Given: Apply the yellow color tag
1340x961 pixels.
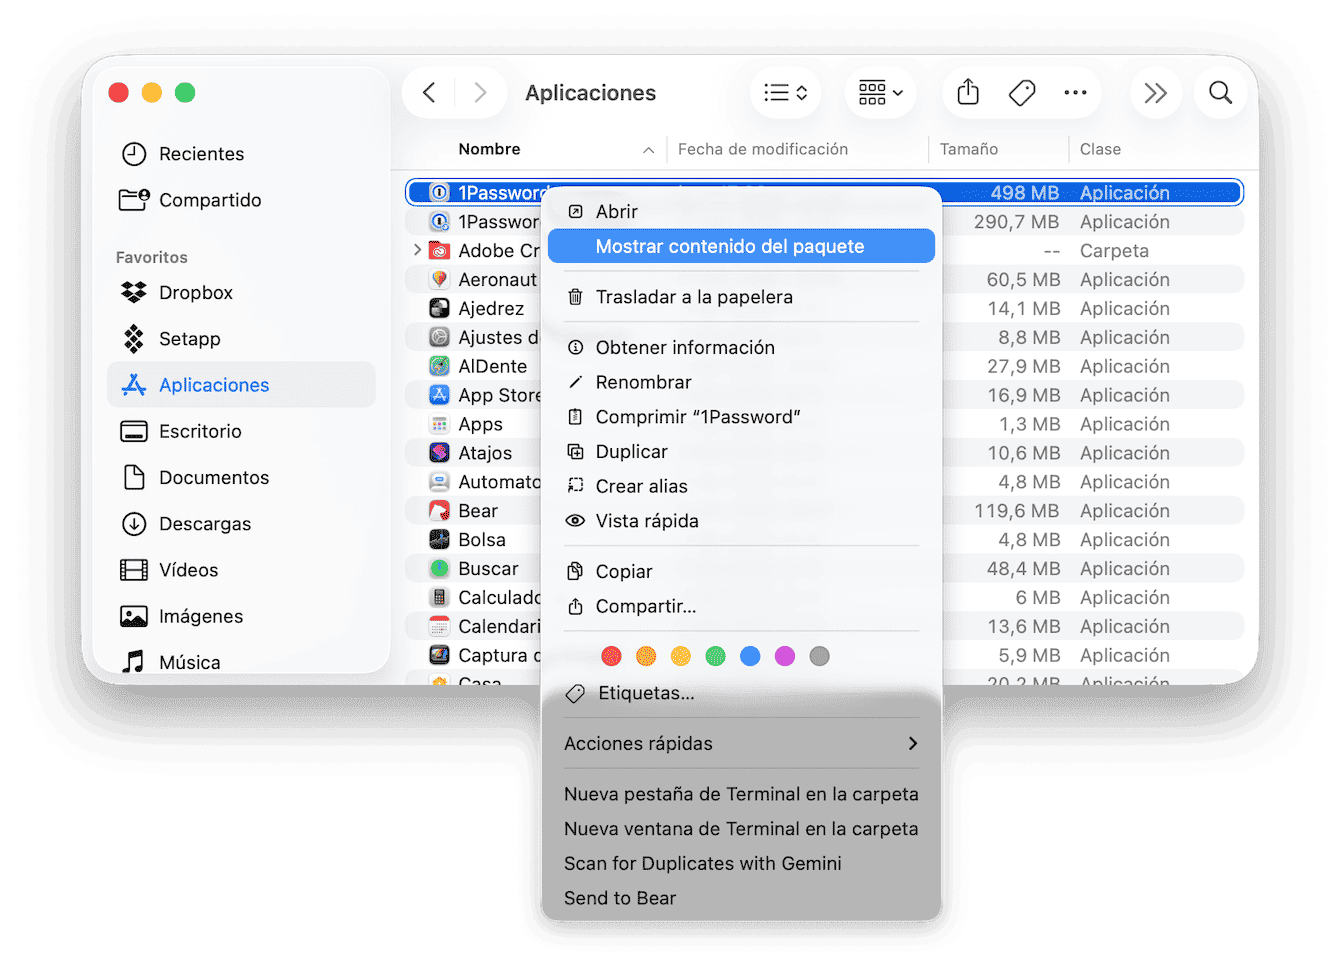Looking at the screenshot, I should 681,656.
